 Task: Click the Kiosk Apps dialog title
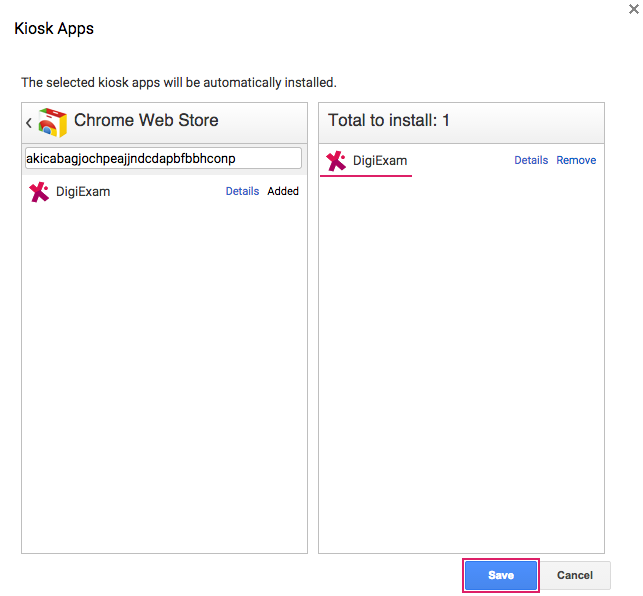[x=54, y=29]
